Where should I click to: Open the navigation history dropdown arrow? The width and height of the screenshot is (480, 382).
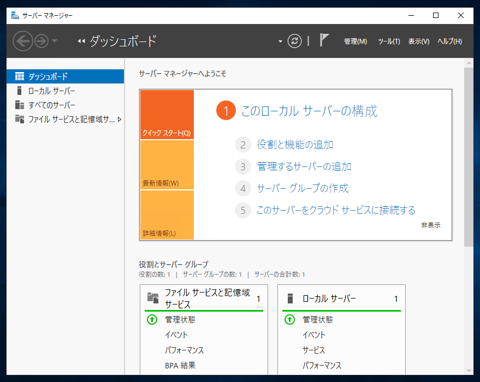click(x=54, y=41)
